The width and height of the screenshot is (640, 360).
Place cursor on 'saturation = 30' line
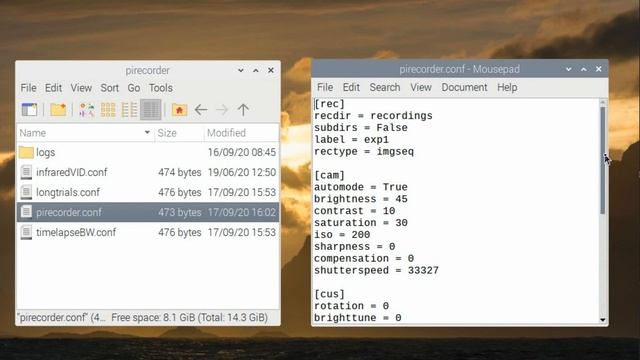360,222
